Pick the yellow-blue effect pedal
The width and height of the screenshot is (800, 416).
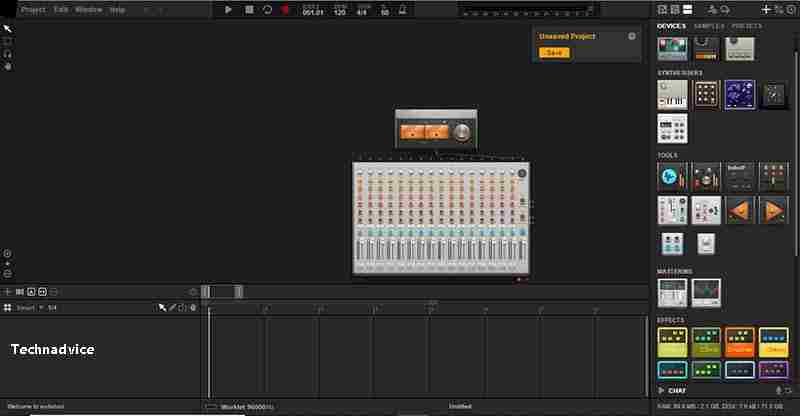tap(773, 342)
